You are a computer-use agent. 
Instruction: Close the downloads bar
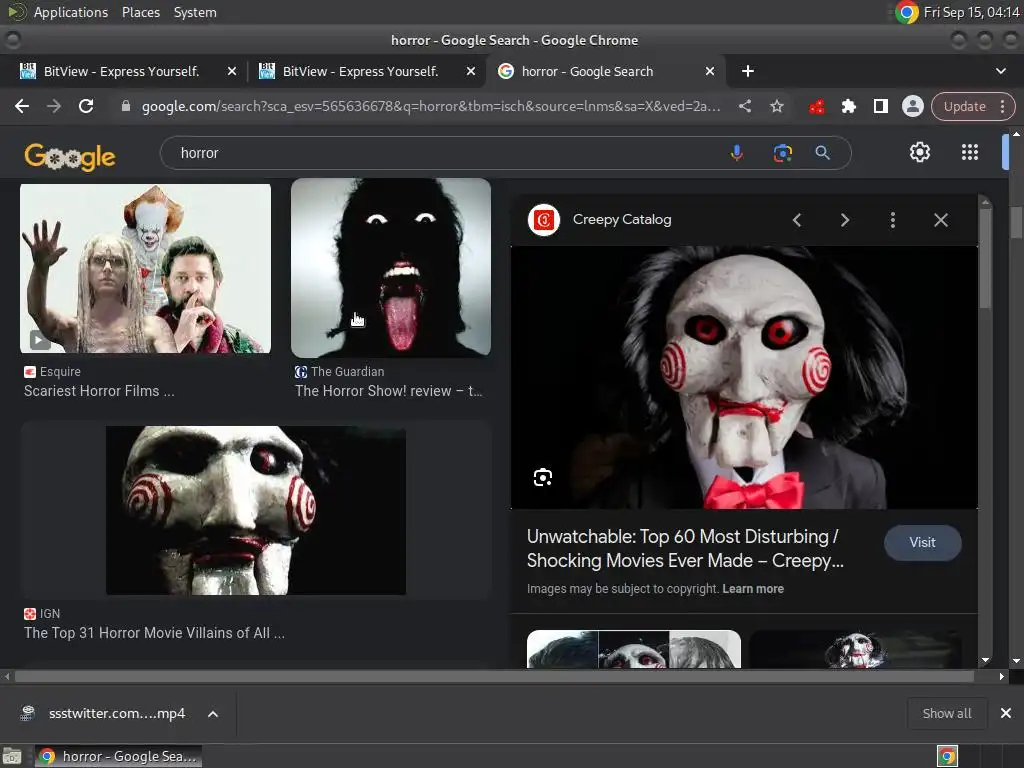click(1006, 714)
